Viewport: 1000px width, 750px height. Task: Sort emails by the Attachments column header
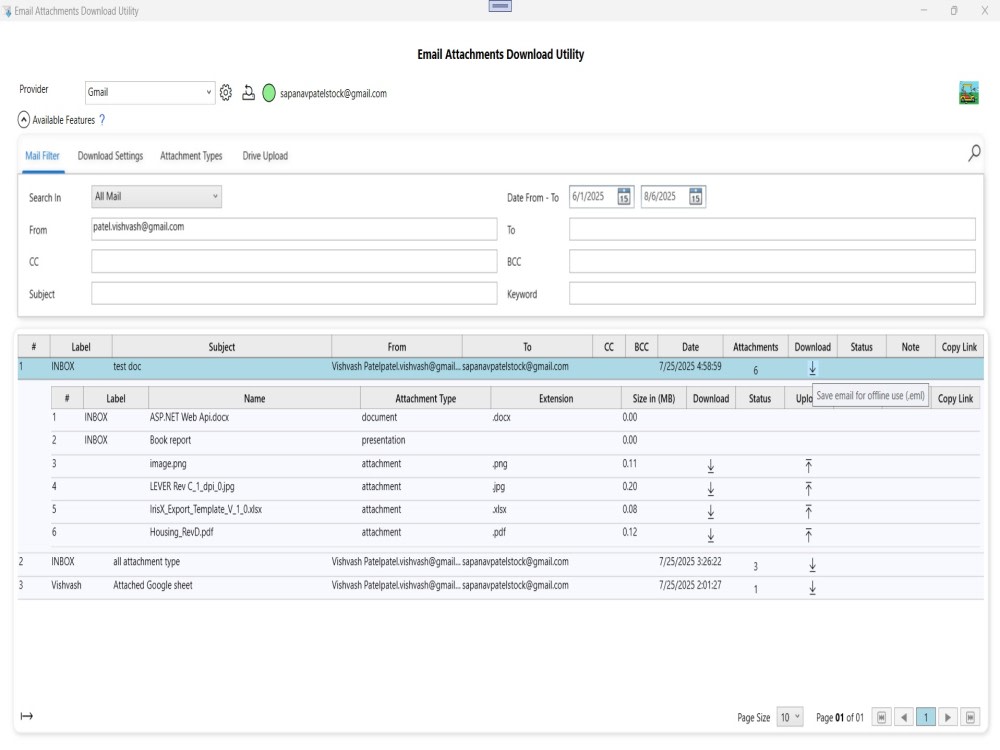click(x=756, y=347)
